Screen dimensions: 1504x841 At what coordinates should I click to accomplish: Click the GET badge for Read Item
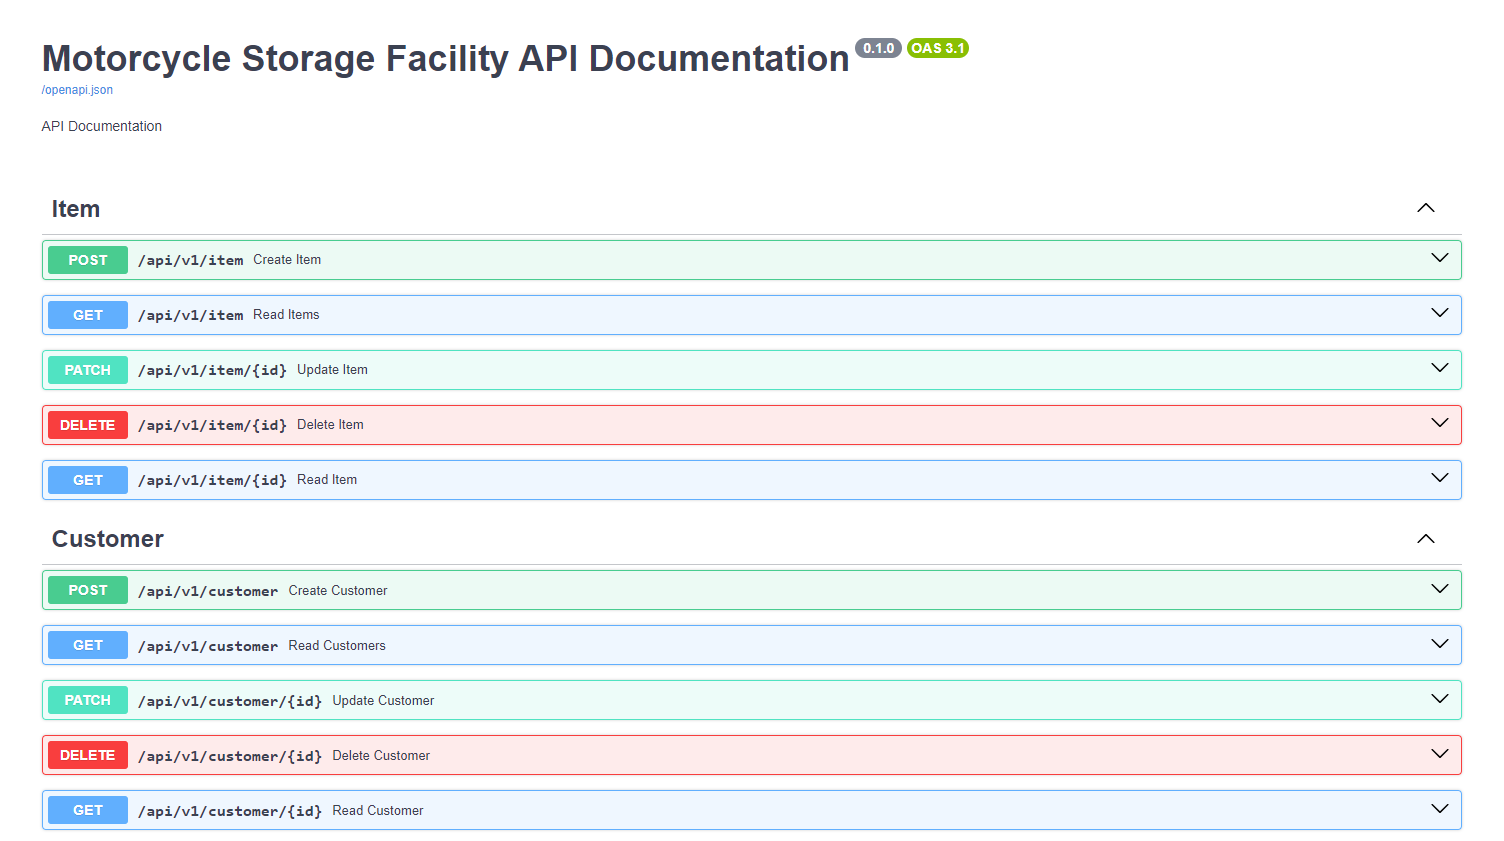pyautogui.click(x=88, y=480)
